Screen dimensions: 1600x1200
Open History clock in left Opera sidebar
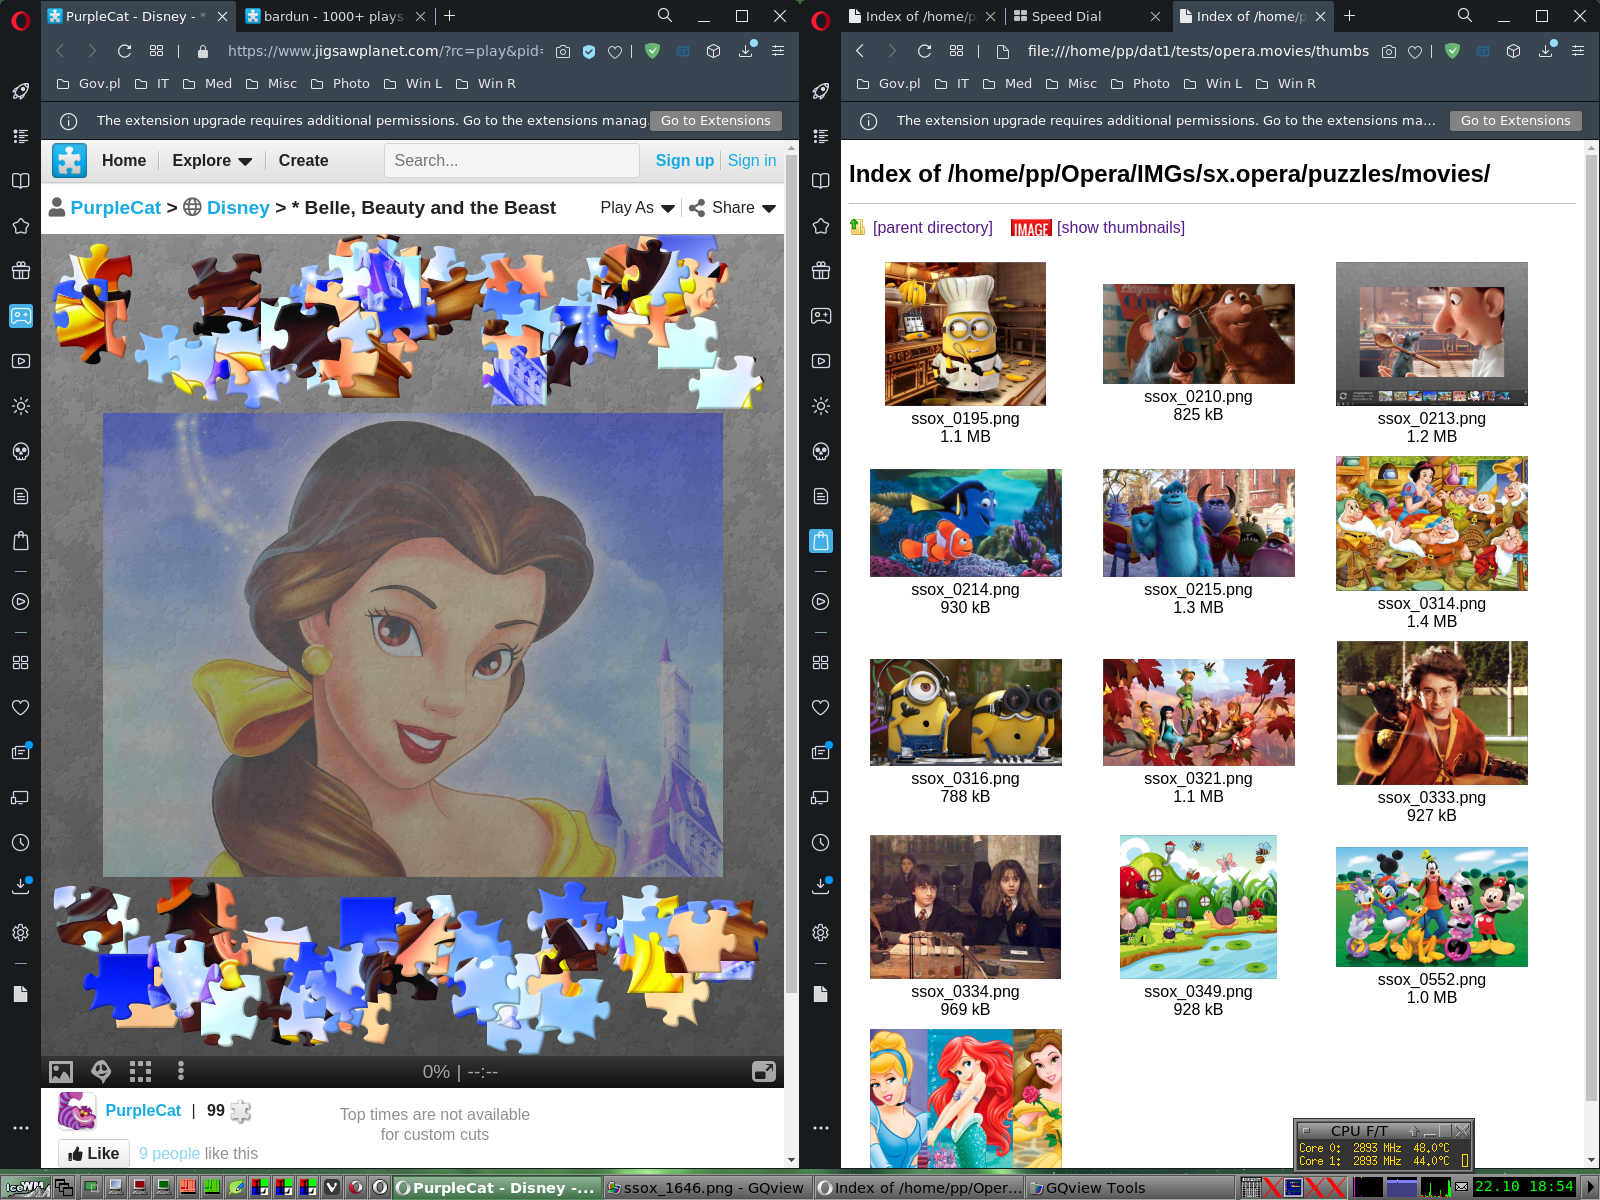20,842
